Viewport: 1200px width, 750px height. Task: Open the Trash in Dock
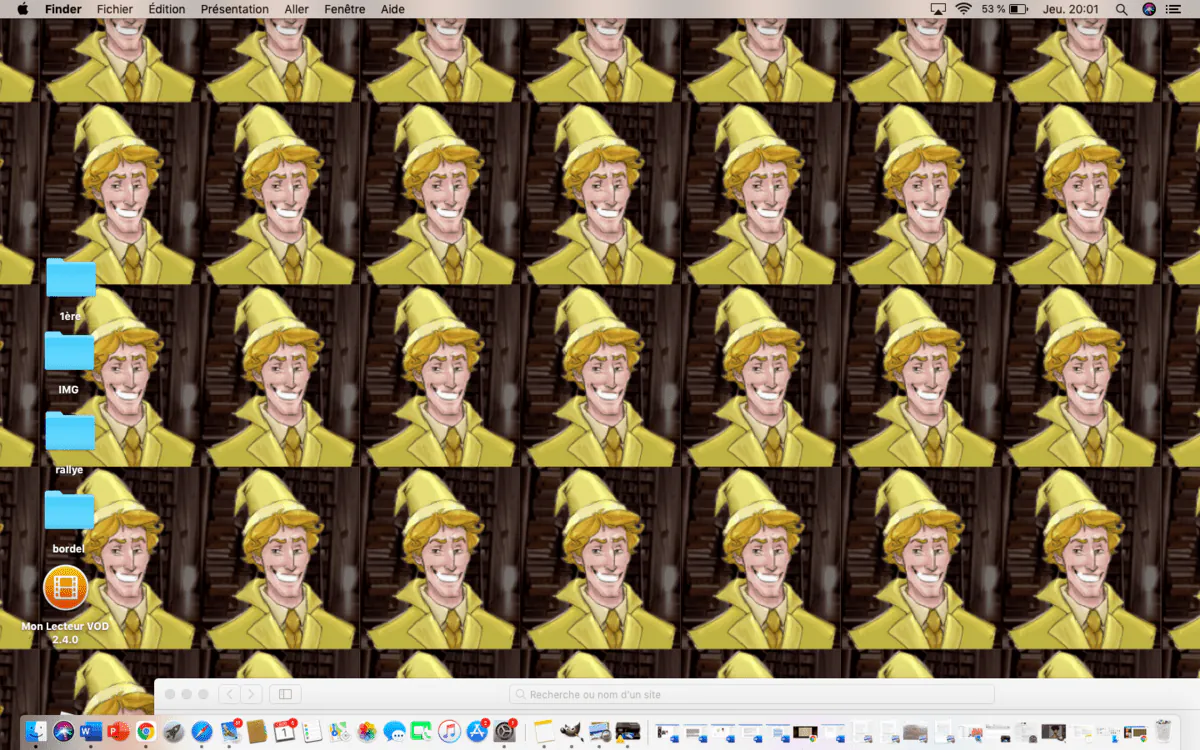click(1163, 732)
